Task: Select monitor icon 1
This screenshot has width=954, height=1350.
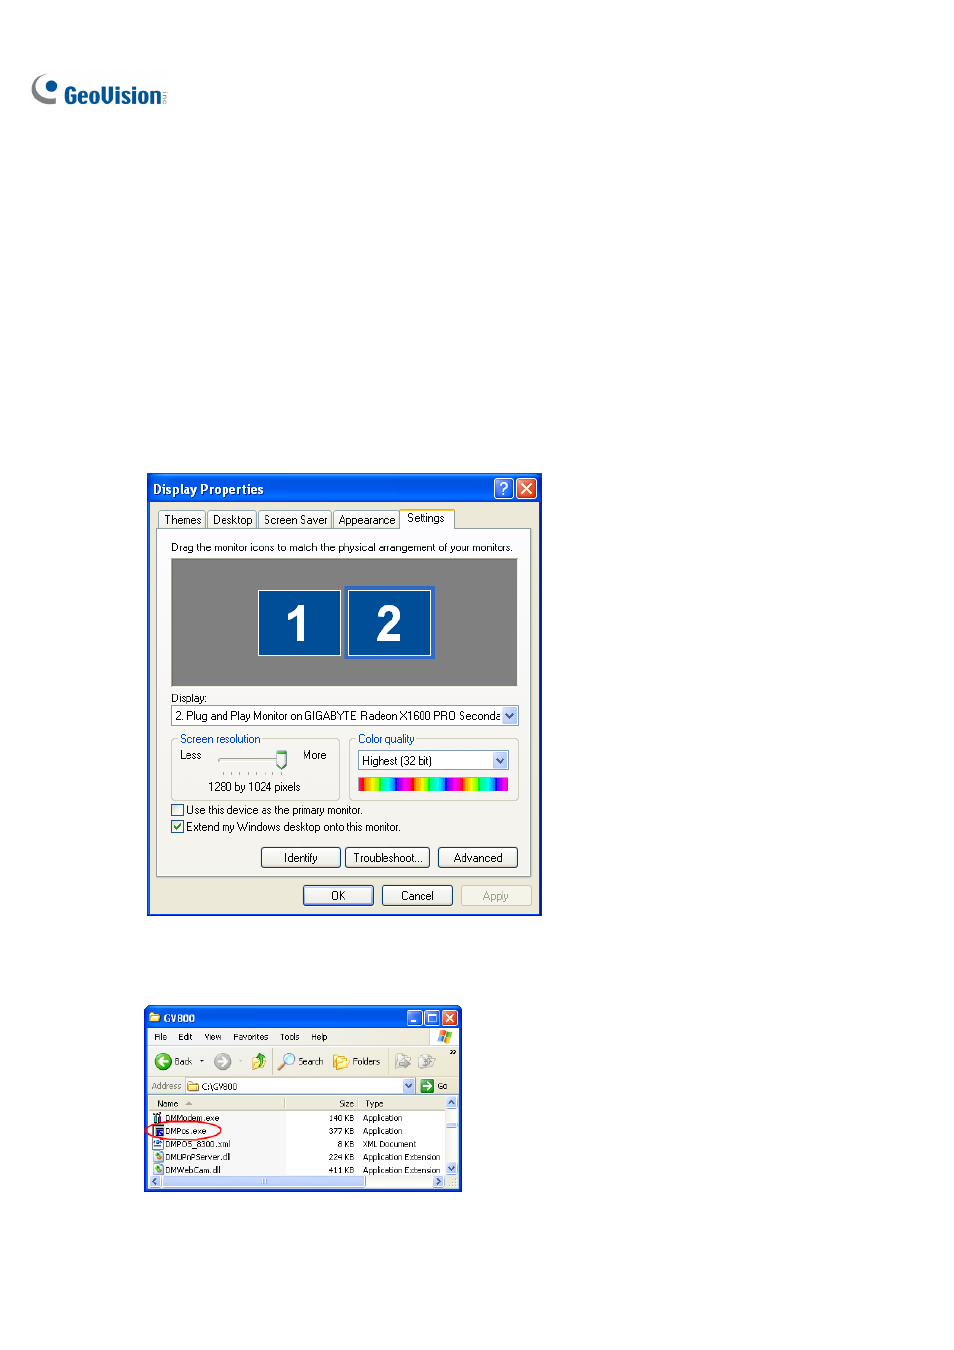Action: point(299,623)
